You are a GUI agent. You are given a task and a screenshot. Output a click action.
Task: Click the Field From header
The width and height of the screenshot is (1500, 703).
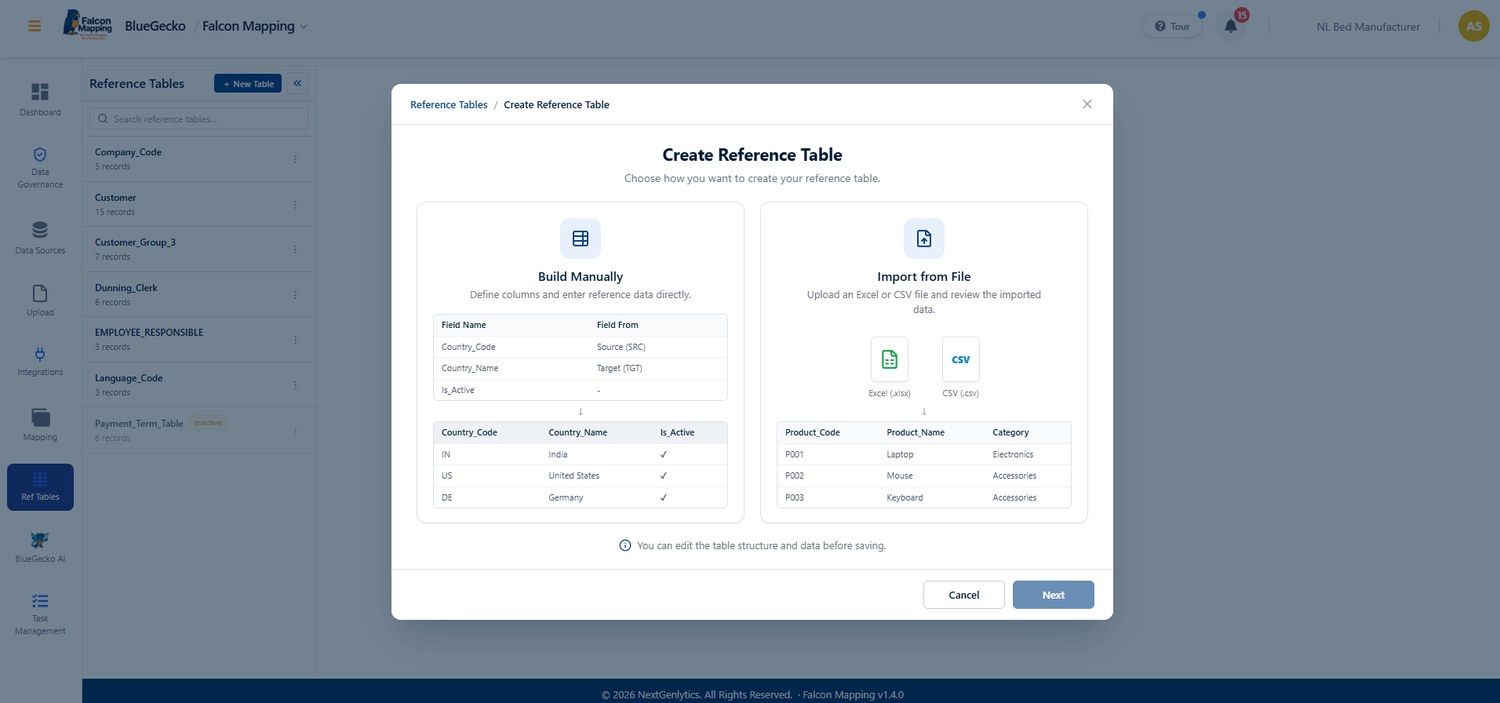tap(617, 325)
